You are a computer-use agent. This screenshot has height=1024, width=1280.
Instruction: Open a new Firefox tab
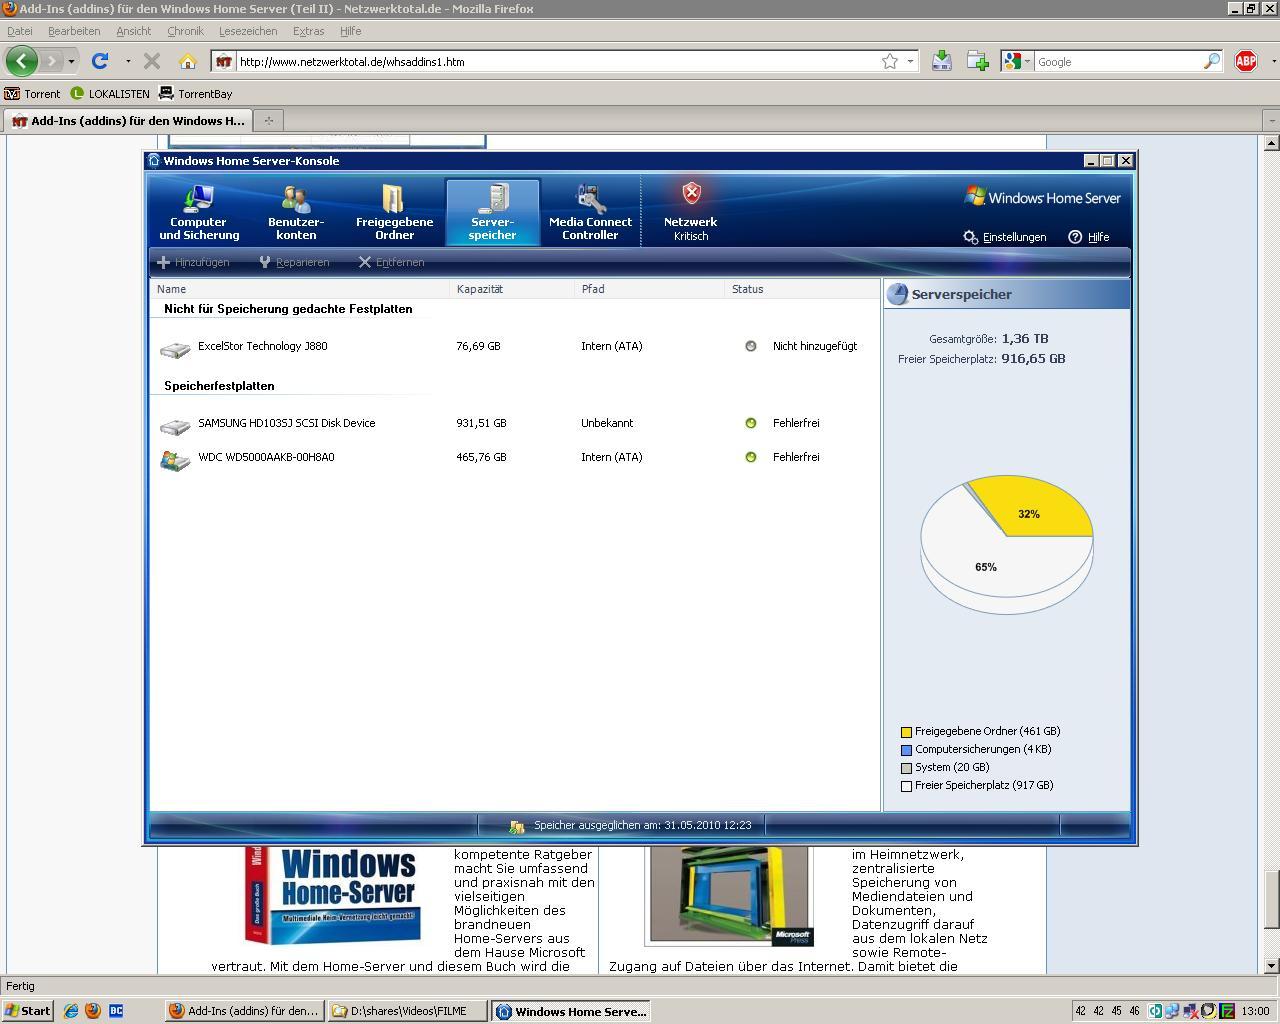point(268,121)
